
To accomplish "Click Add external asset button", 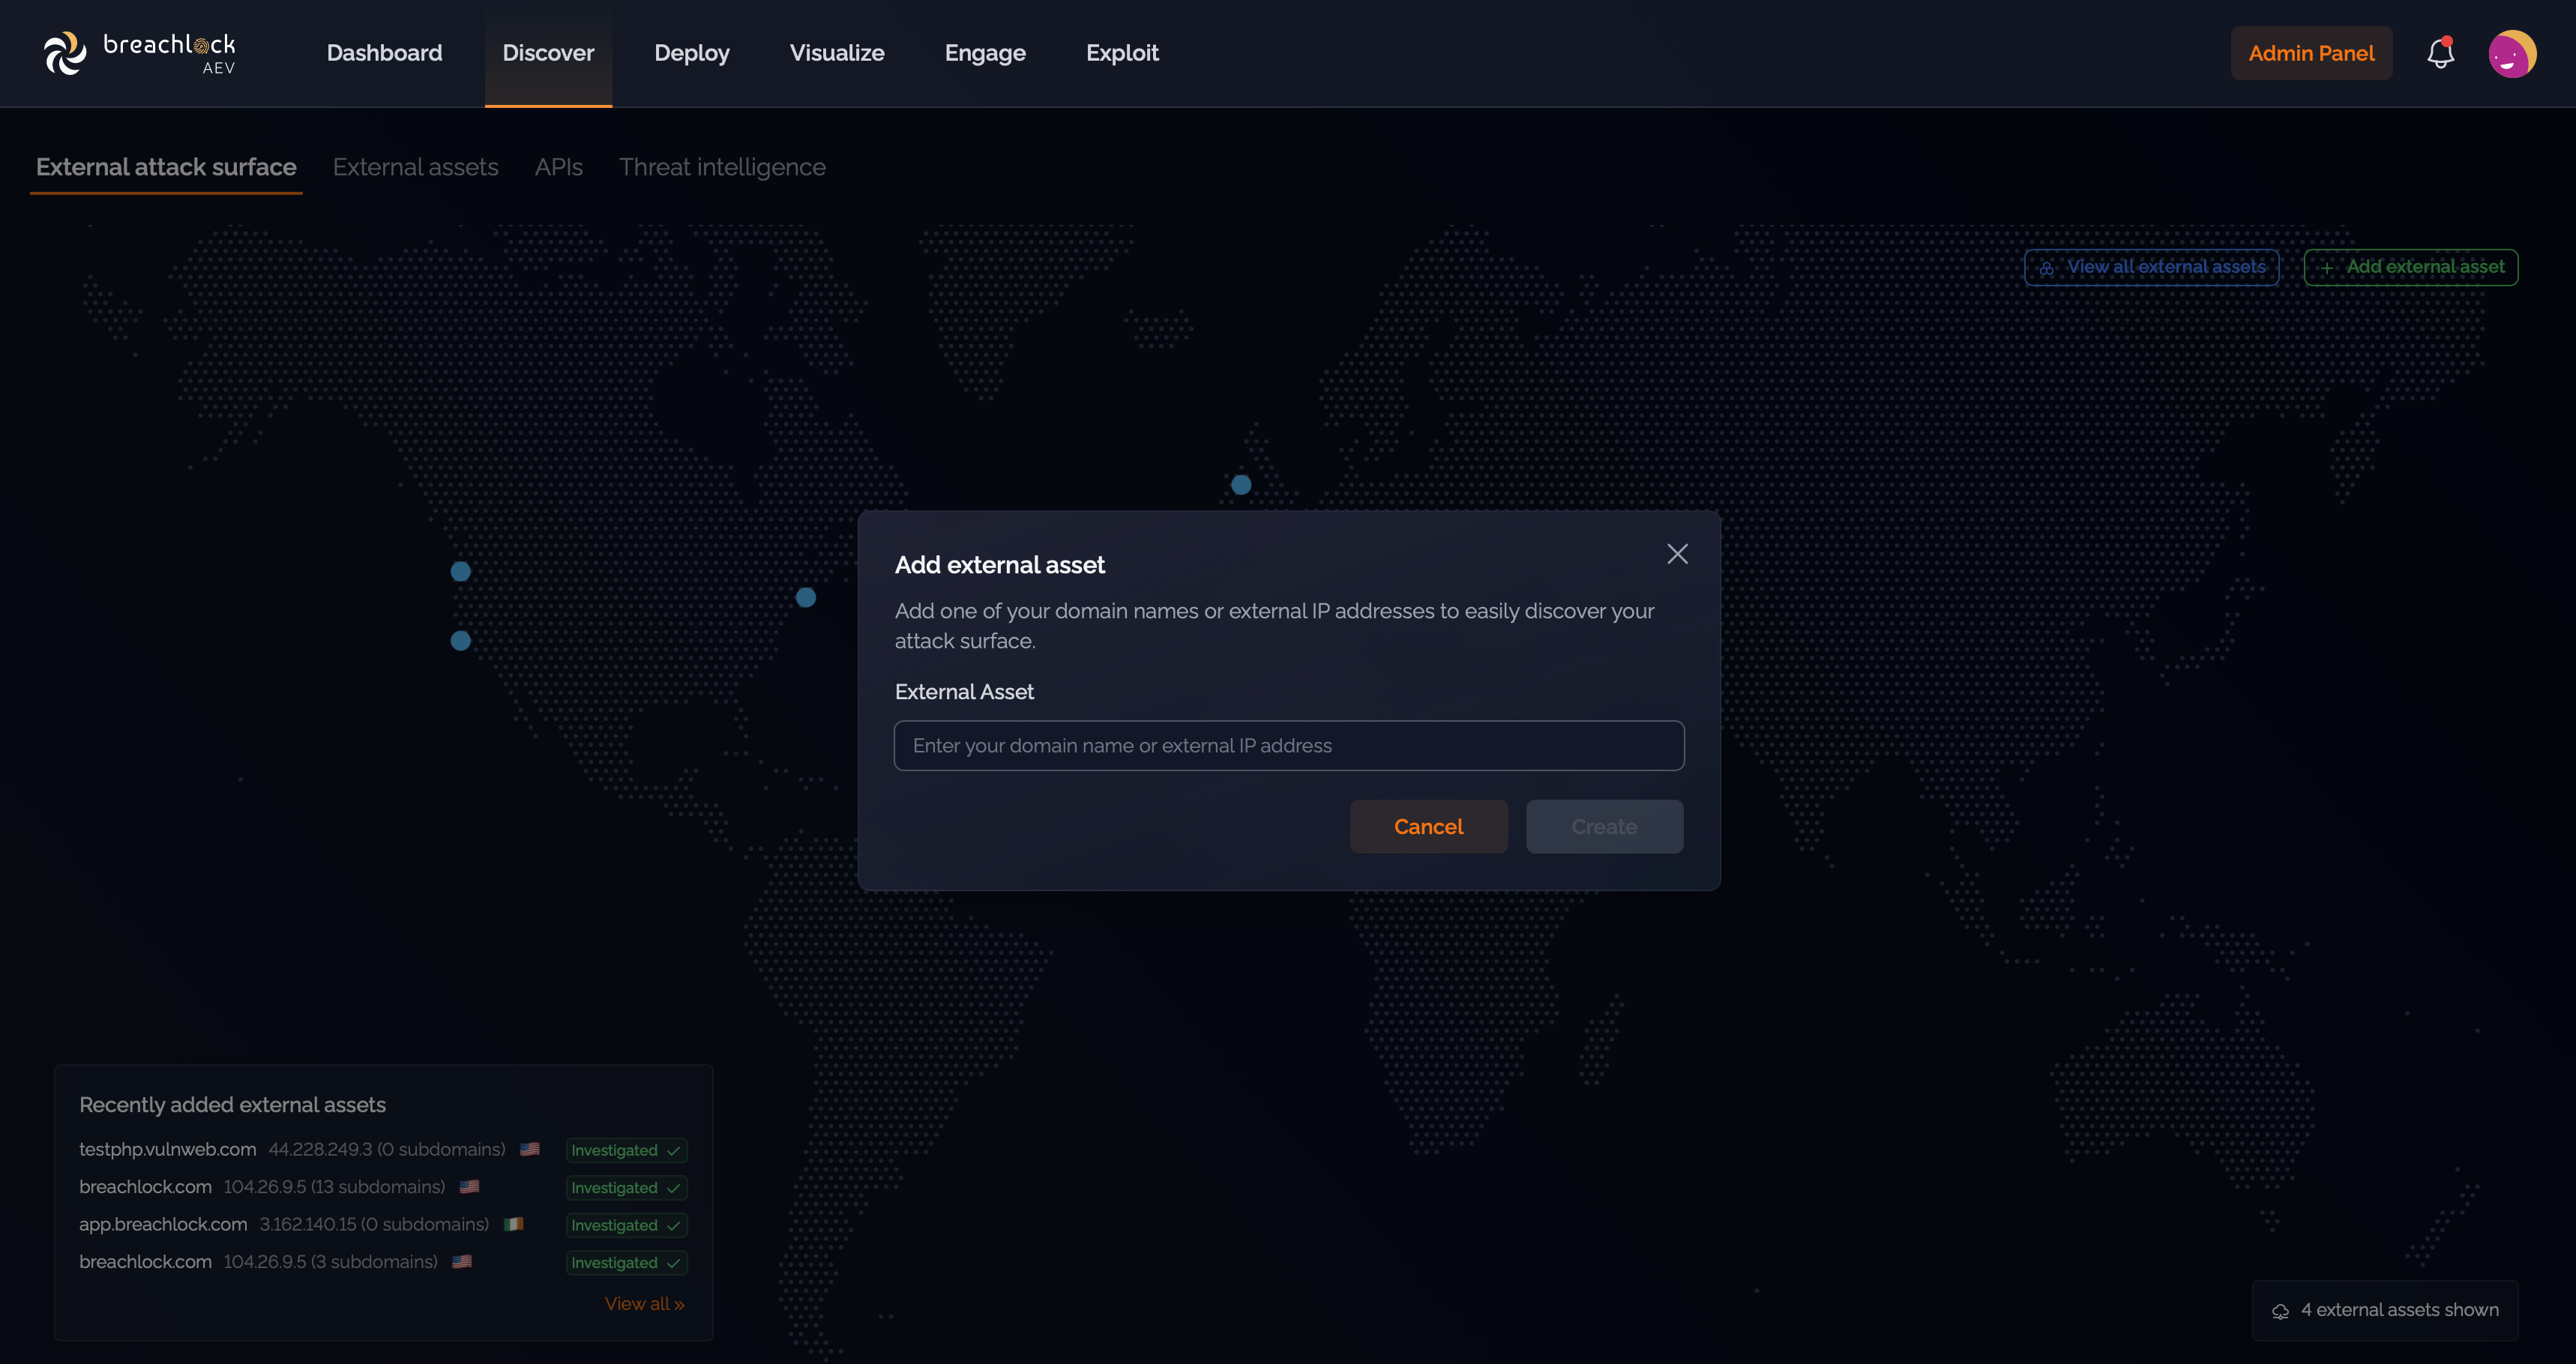I will (2410, 267).
